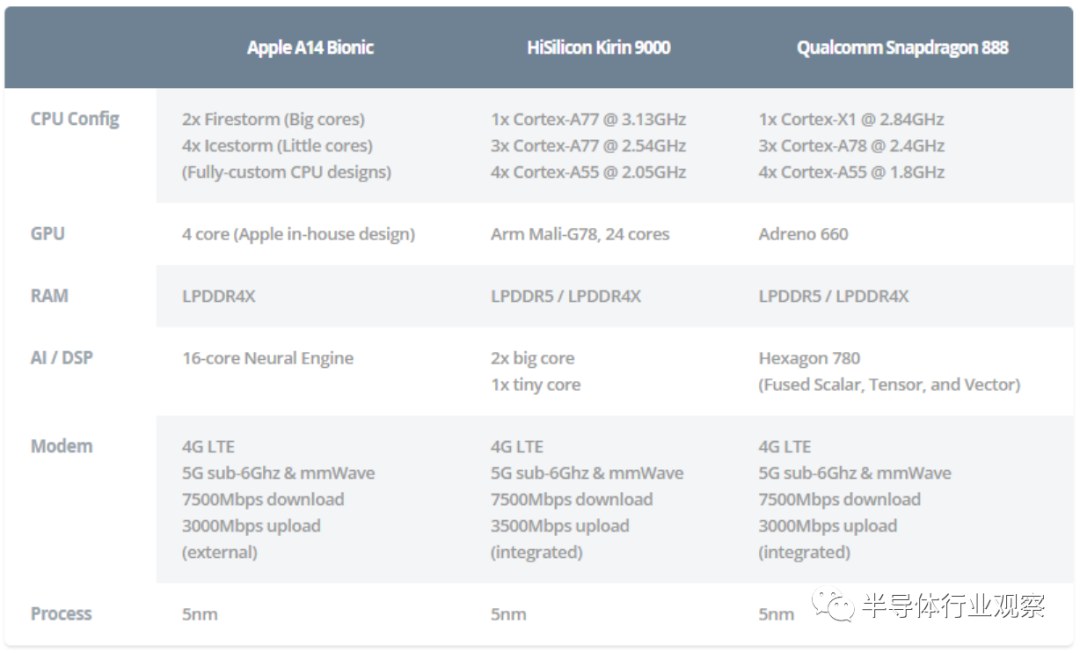1080x653 pixels.
Task: Click the "3500Mbps upload" line
Action: click(x=560, y=526)
